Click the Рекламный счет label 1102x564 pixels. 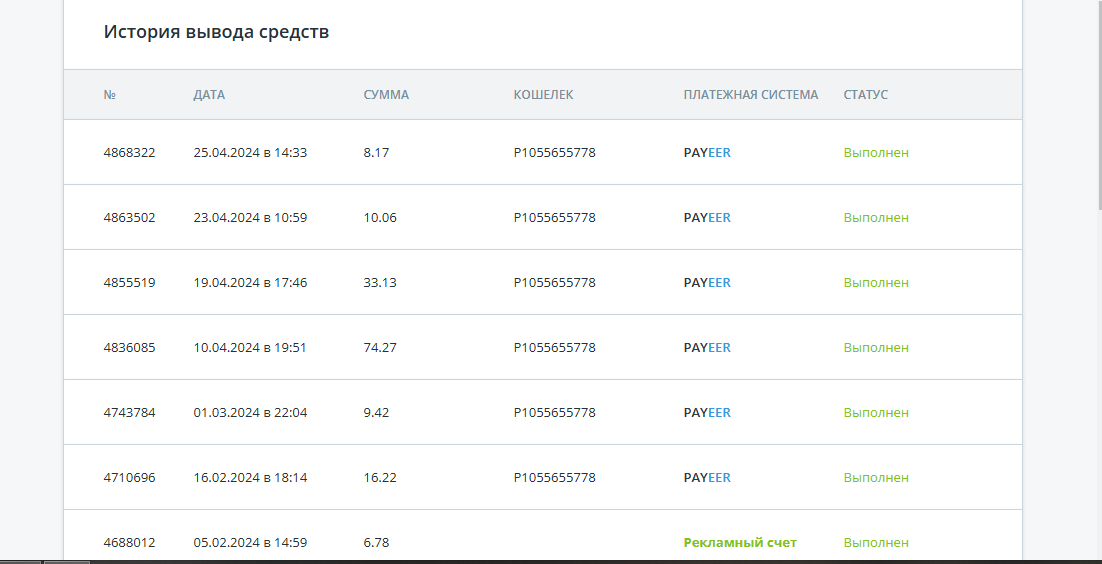[740, 543]
